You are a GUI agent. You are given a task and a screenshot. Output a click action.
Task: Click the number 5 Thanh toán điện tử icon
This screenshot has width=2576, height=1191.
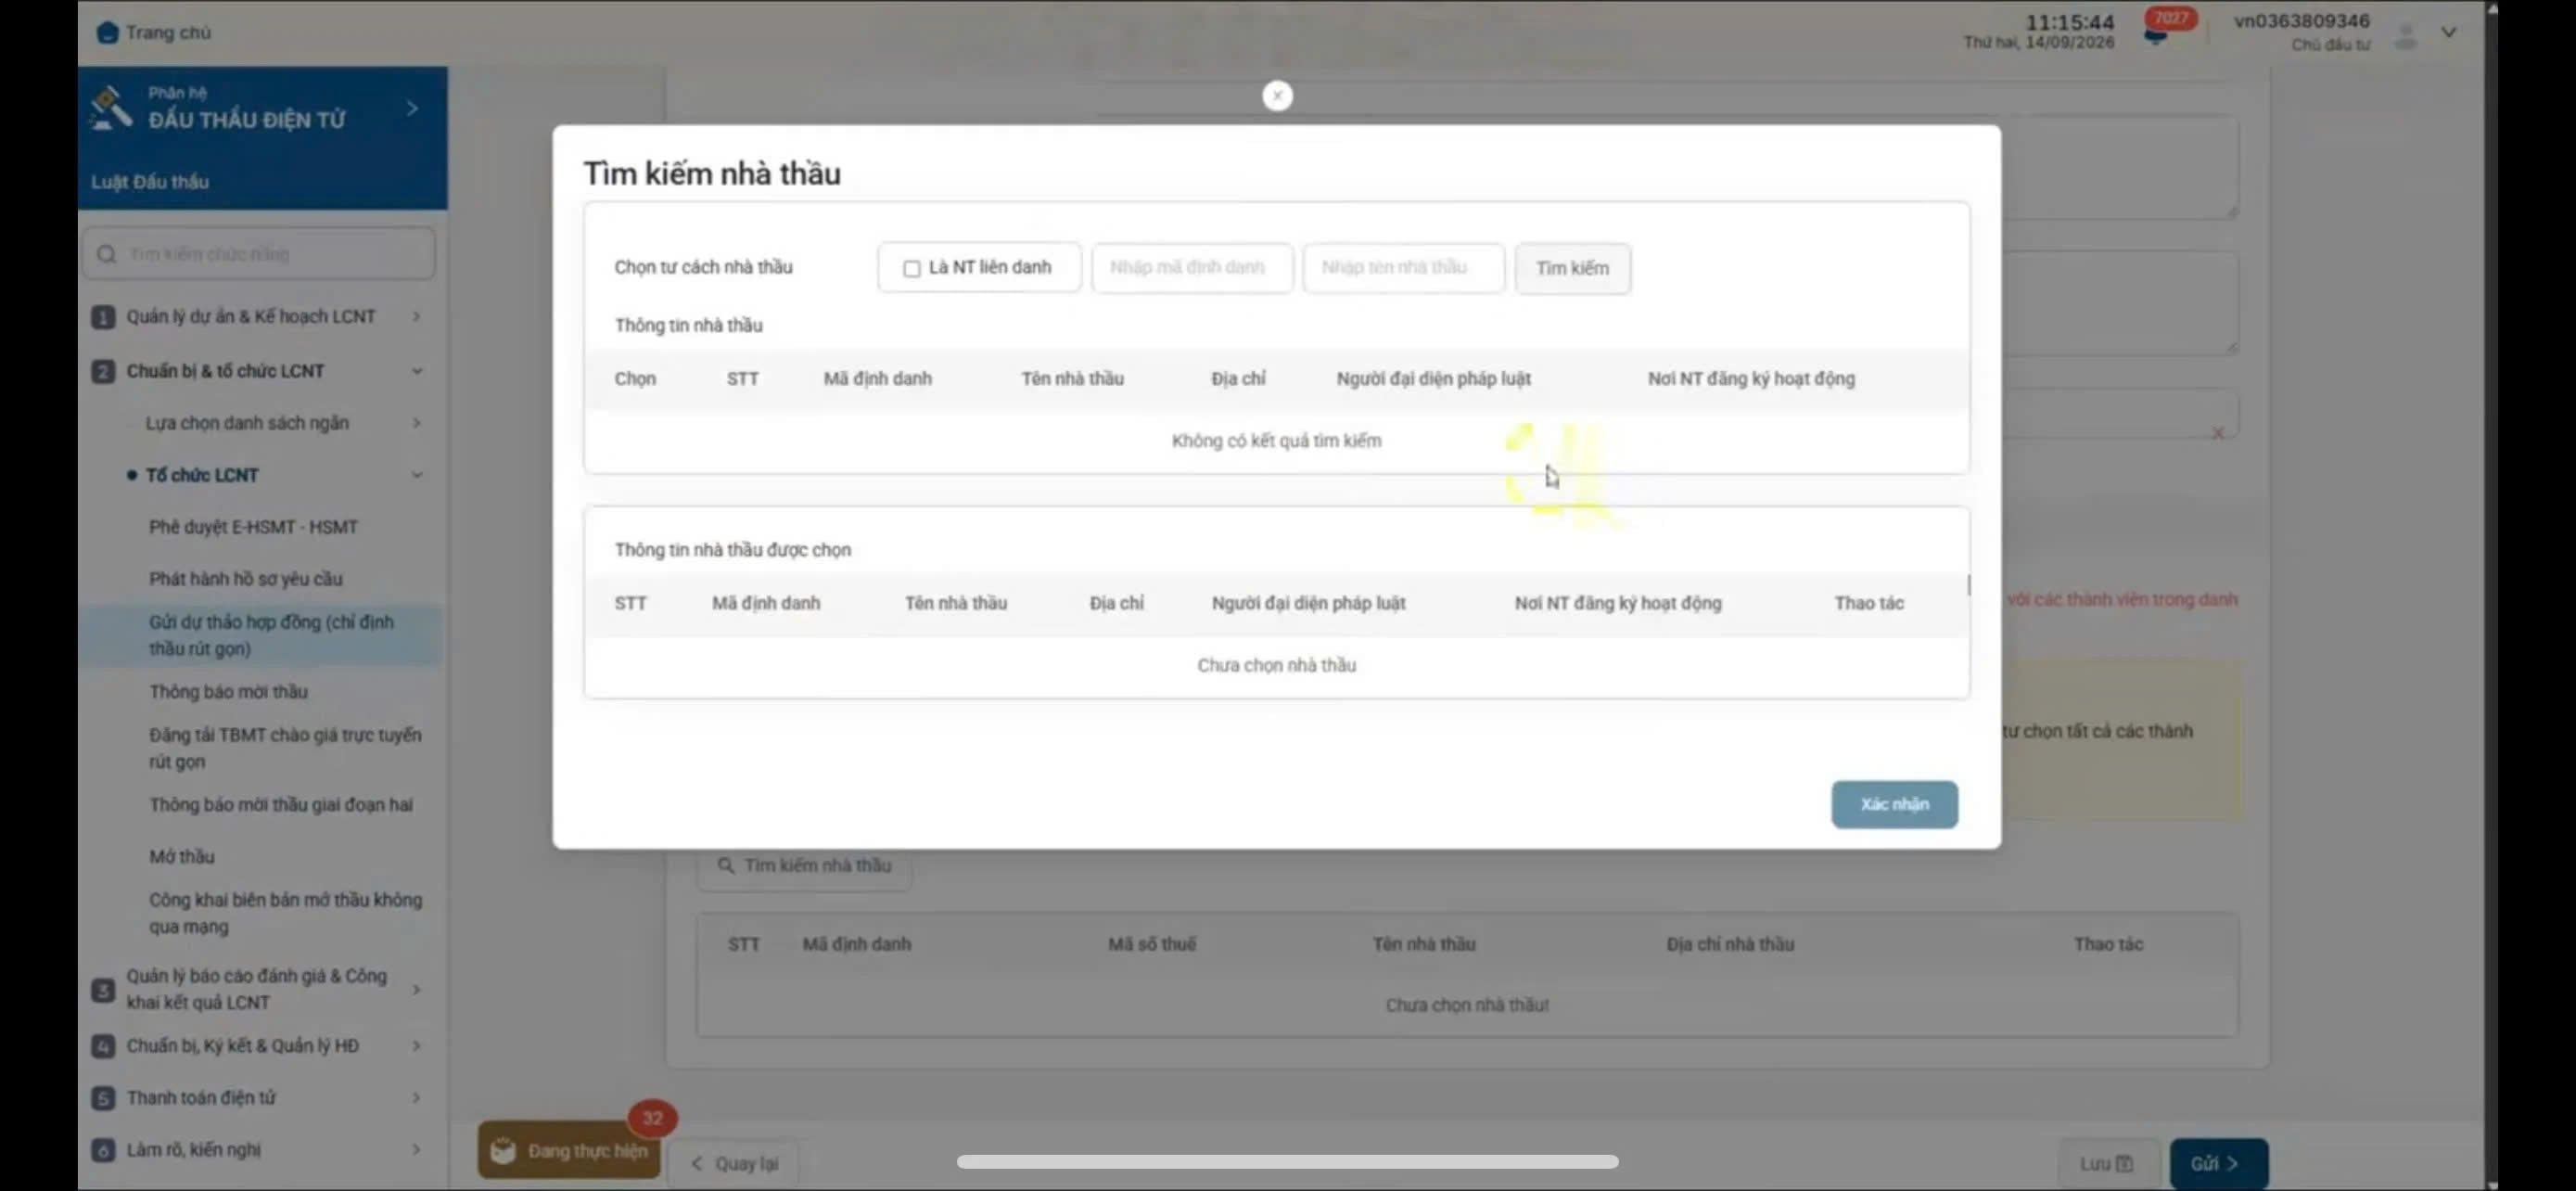point(103,1098)
